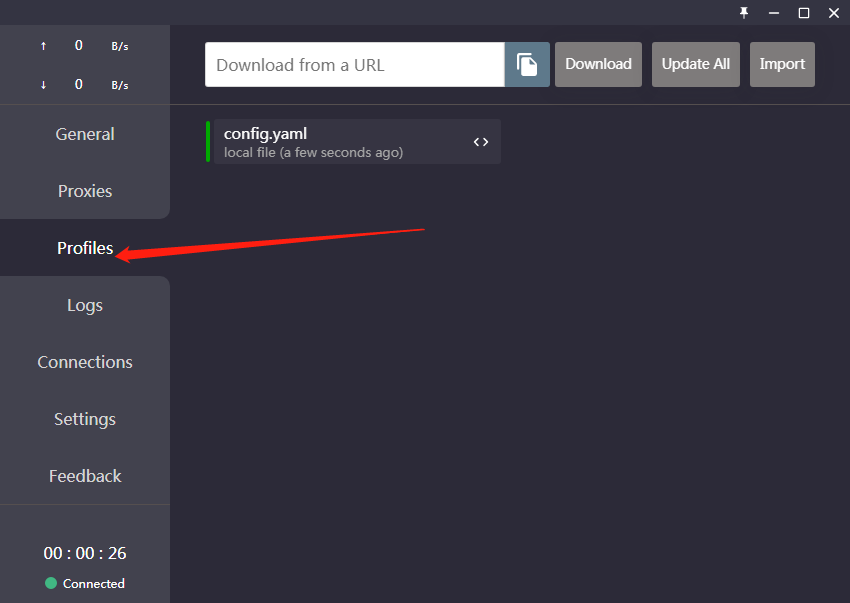Image resolution: width=850 pixels, height=603 pixels.
Task: Focus the Download from a URL field
Action: [x=354, y=65]
